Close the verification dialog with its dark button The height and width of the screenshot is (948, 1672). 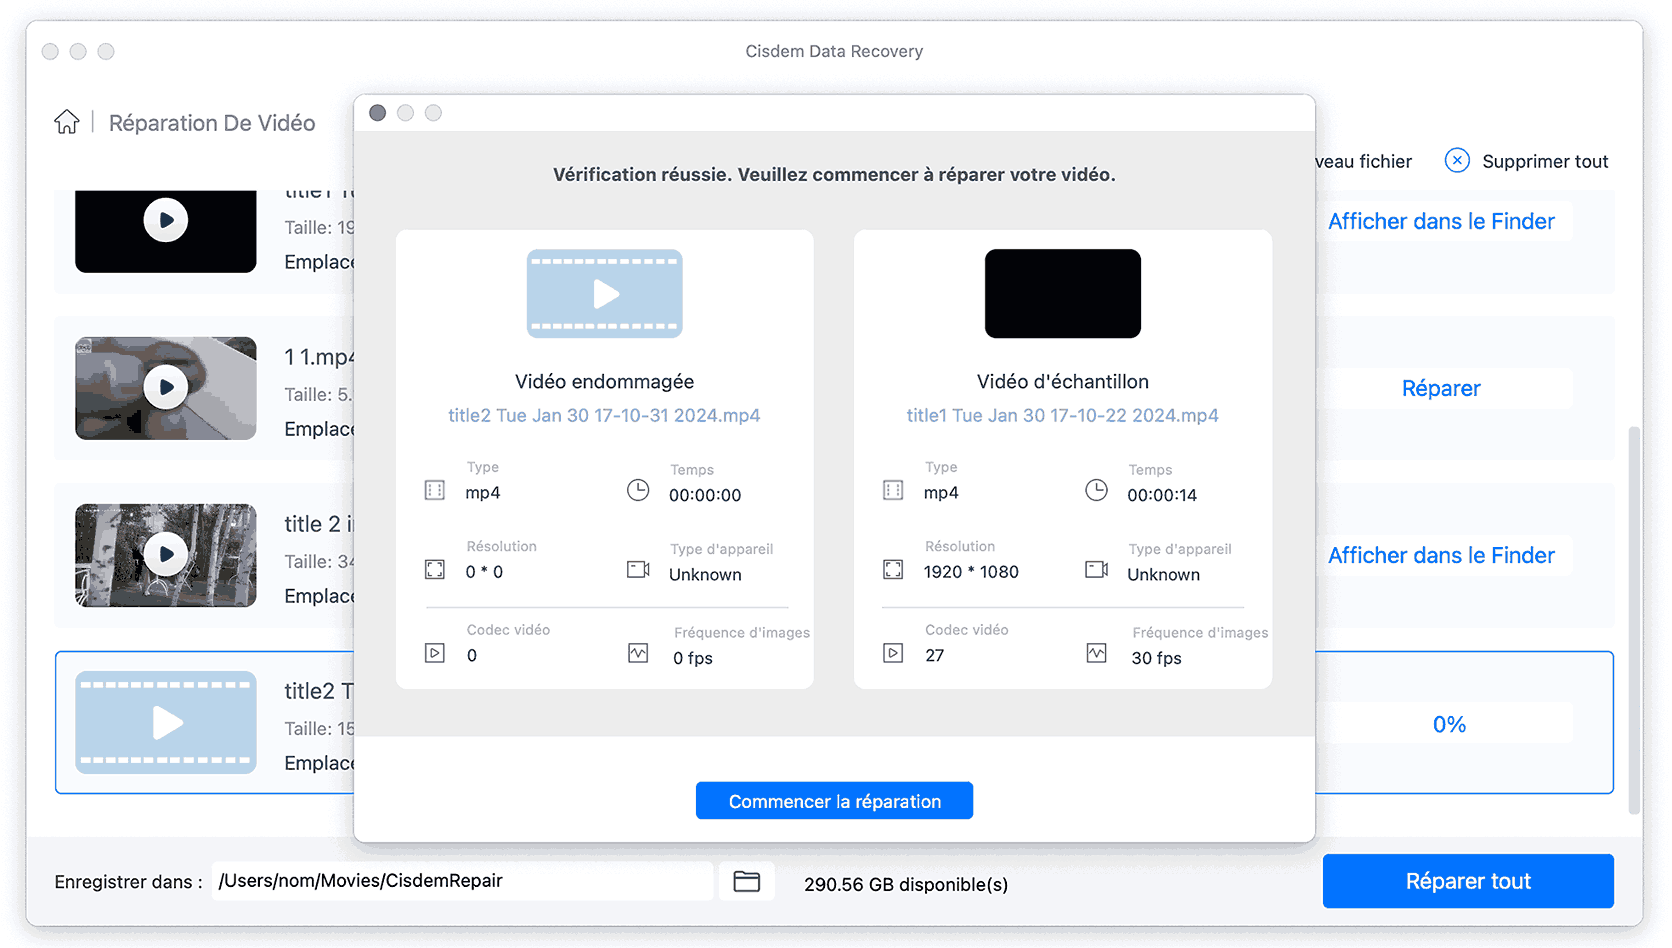click(x=377, y=113)
